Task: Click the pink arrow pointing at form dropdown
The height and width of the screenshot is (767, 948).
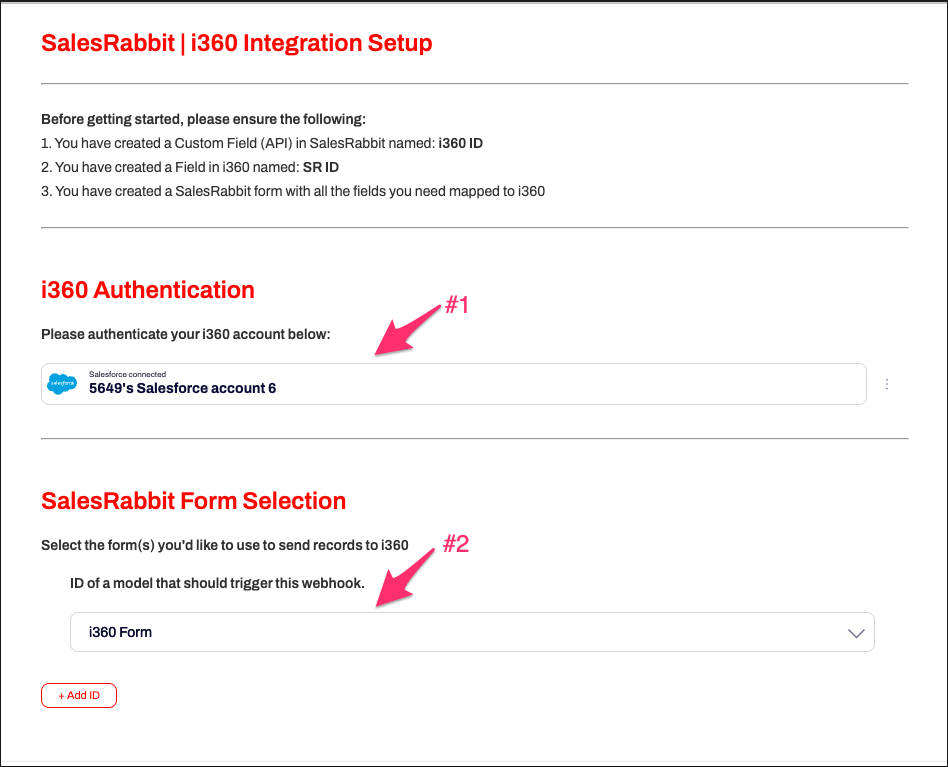Action: click(407, 575)
